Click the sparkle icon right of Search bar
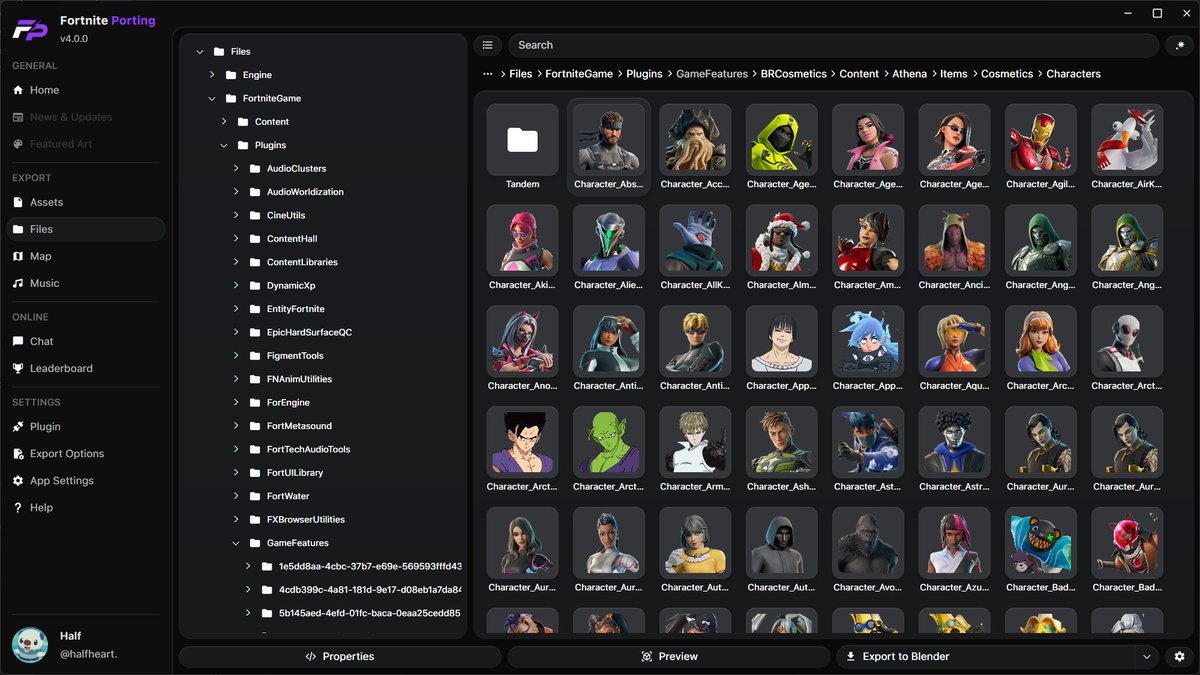This screenshot has height=675, width=1200. click(1179, 45)
